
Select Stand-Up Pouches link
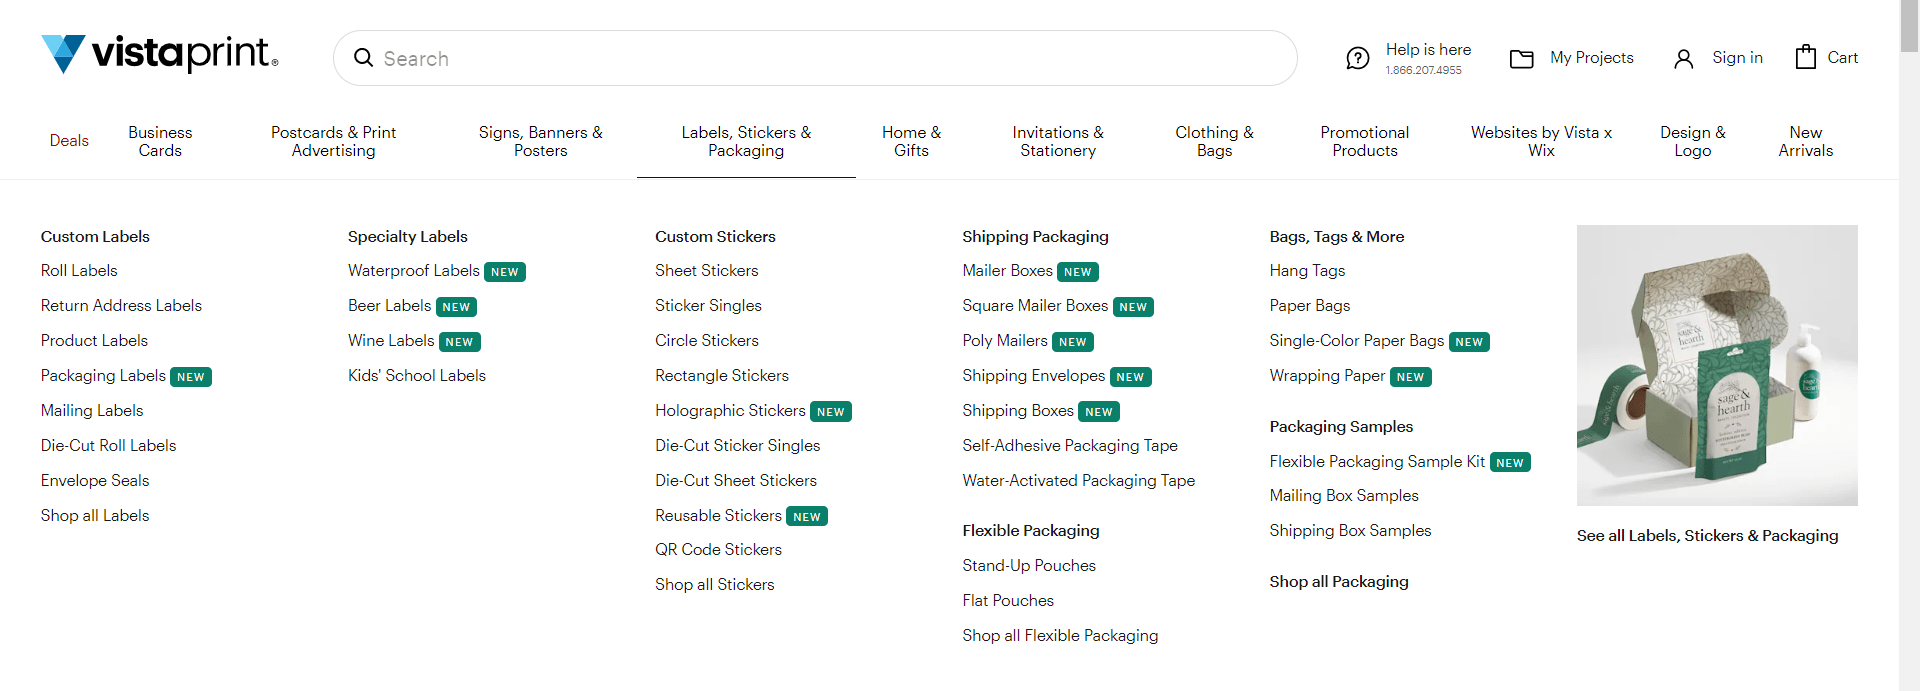click(1029, 566)
